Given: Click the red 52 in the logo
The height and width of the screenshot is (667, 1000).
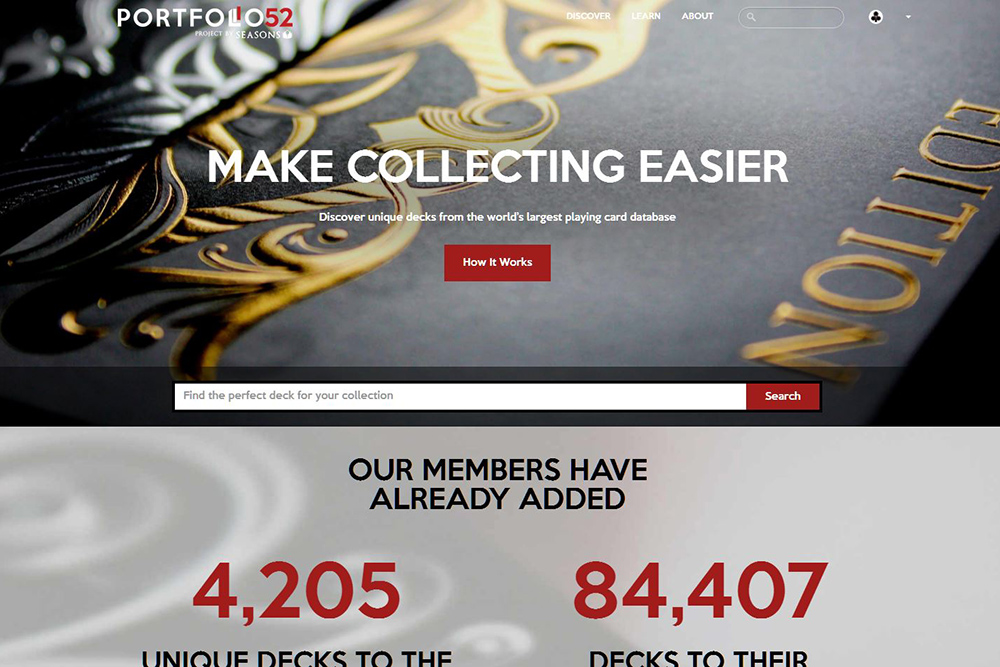Looking at the screenshot, I should [278, 18].
